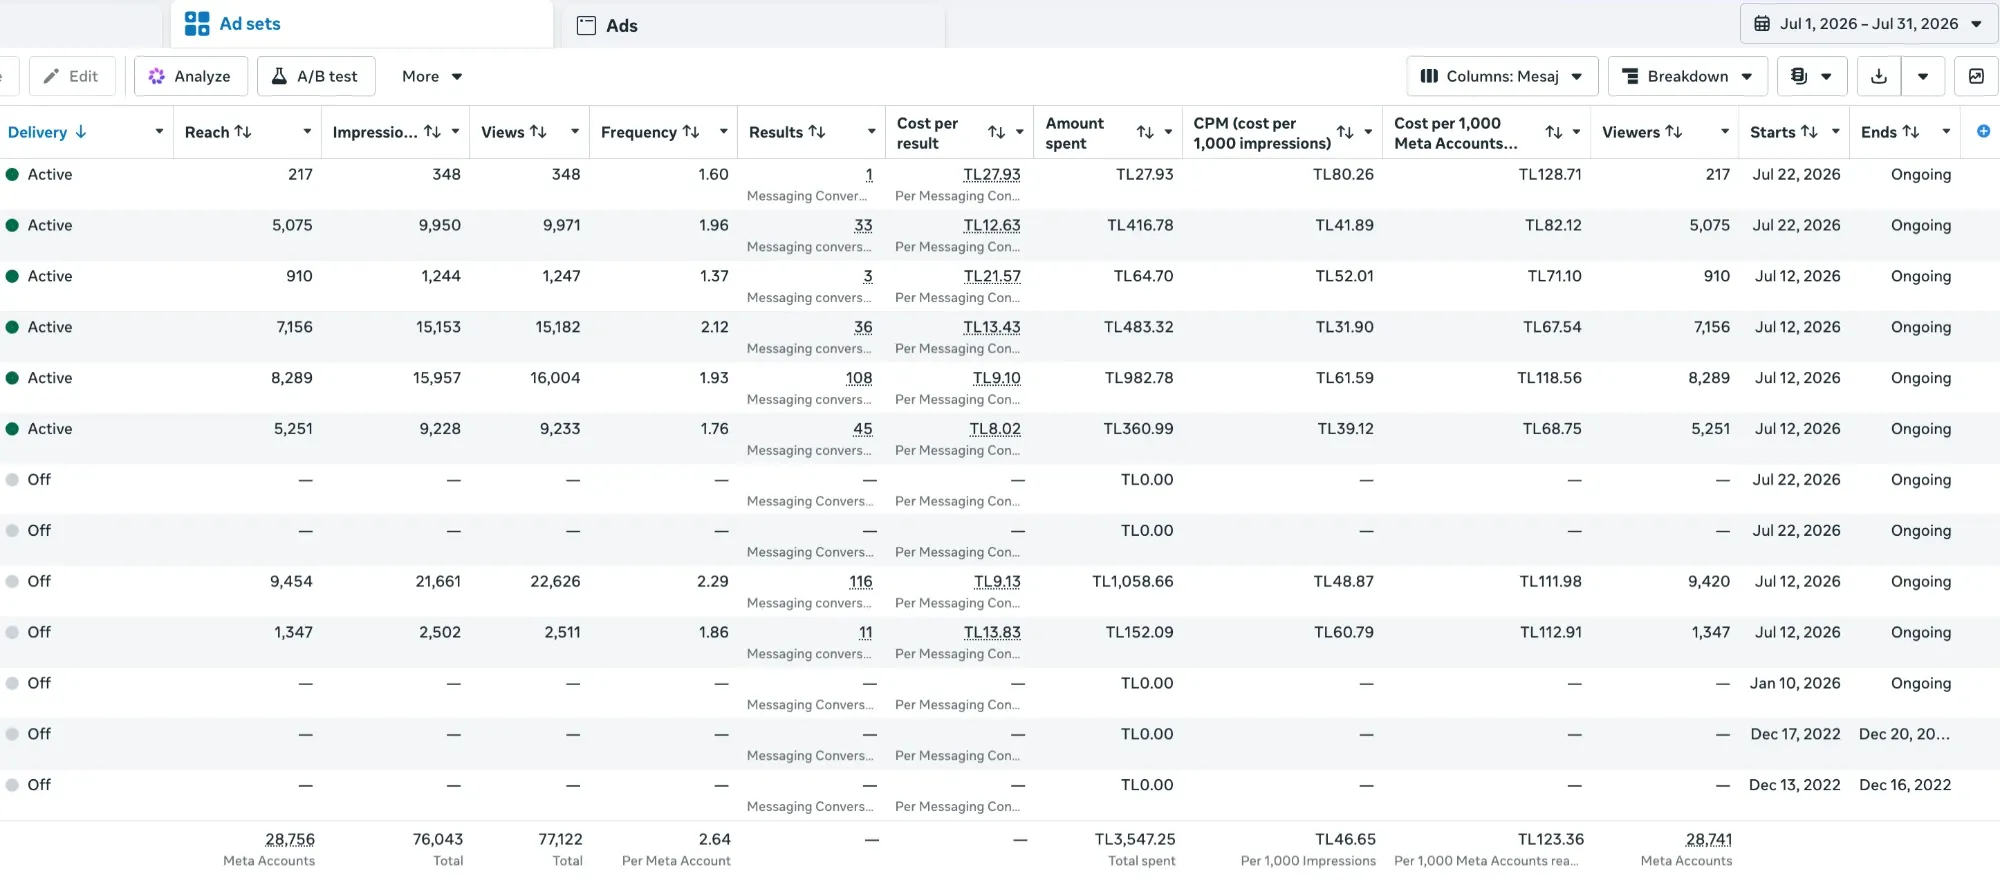The image size is (2000, 896).
Task: Click the share chart icon at far right
Action: point(1976,76)
